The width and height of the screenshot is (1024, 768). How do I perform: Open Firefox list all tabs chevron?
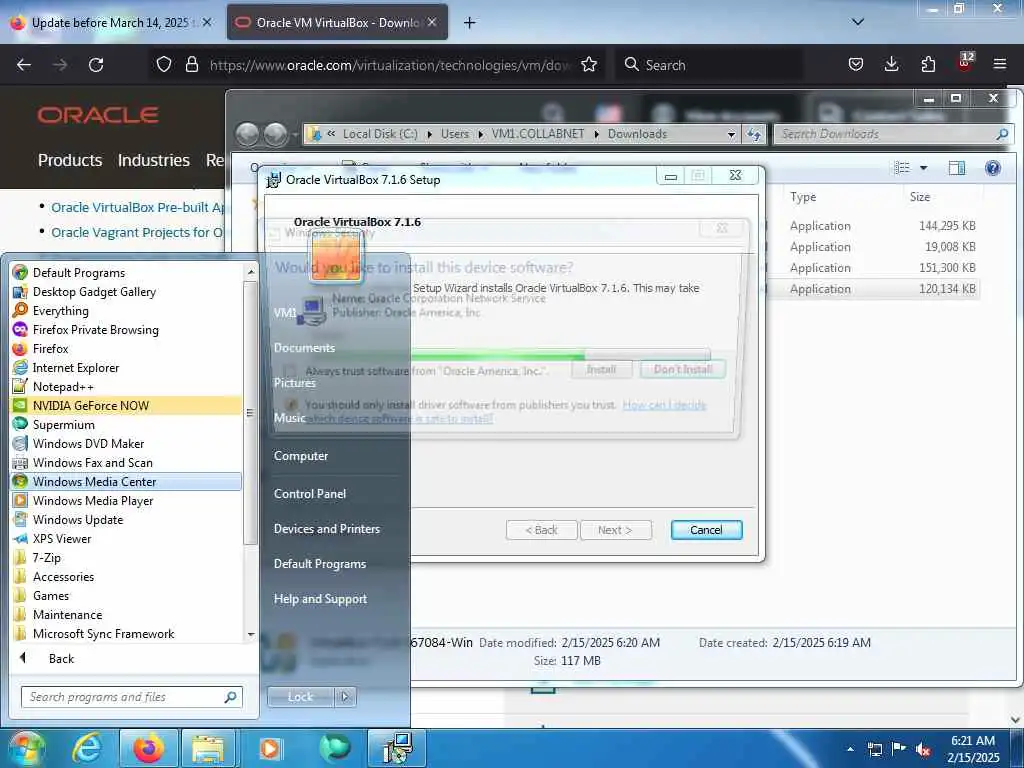tap(858, 22)
